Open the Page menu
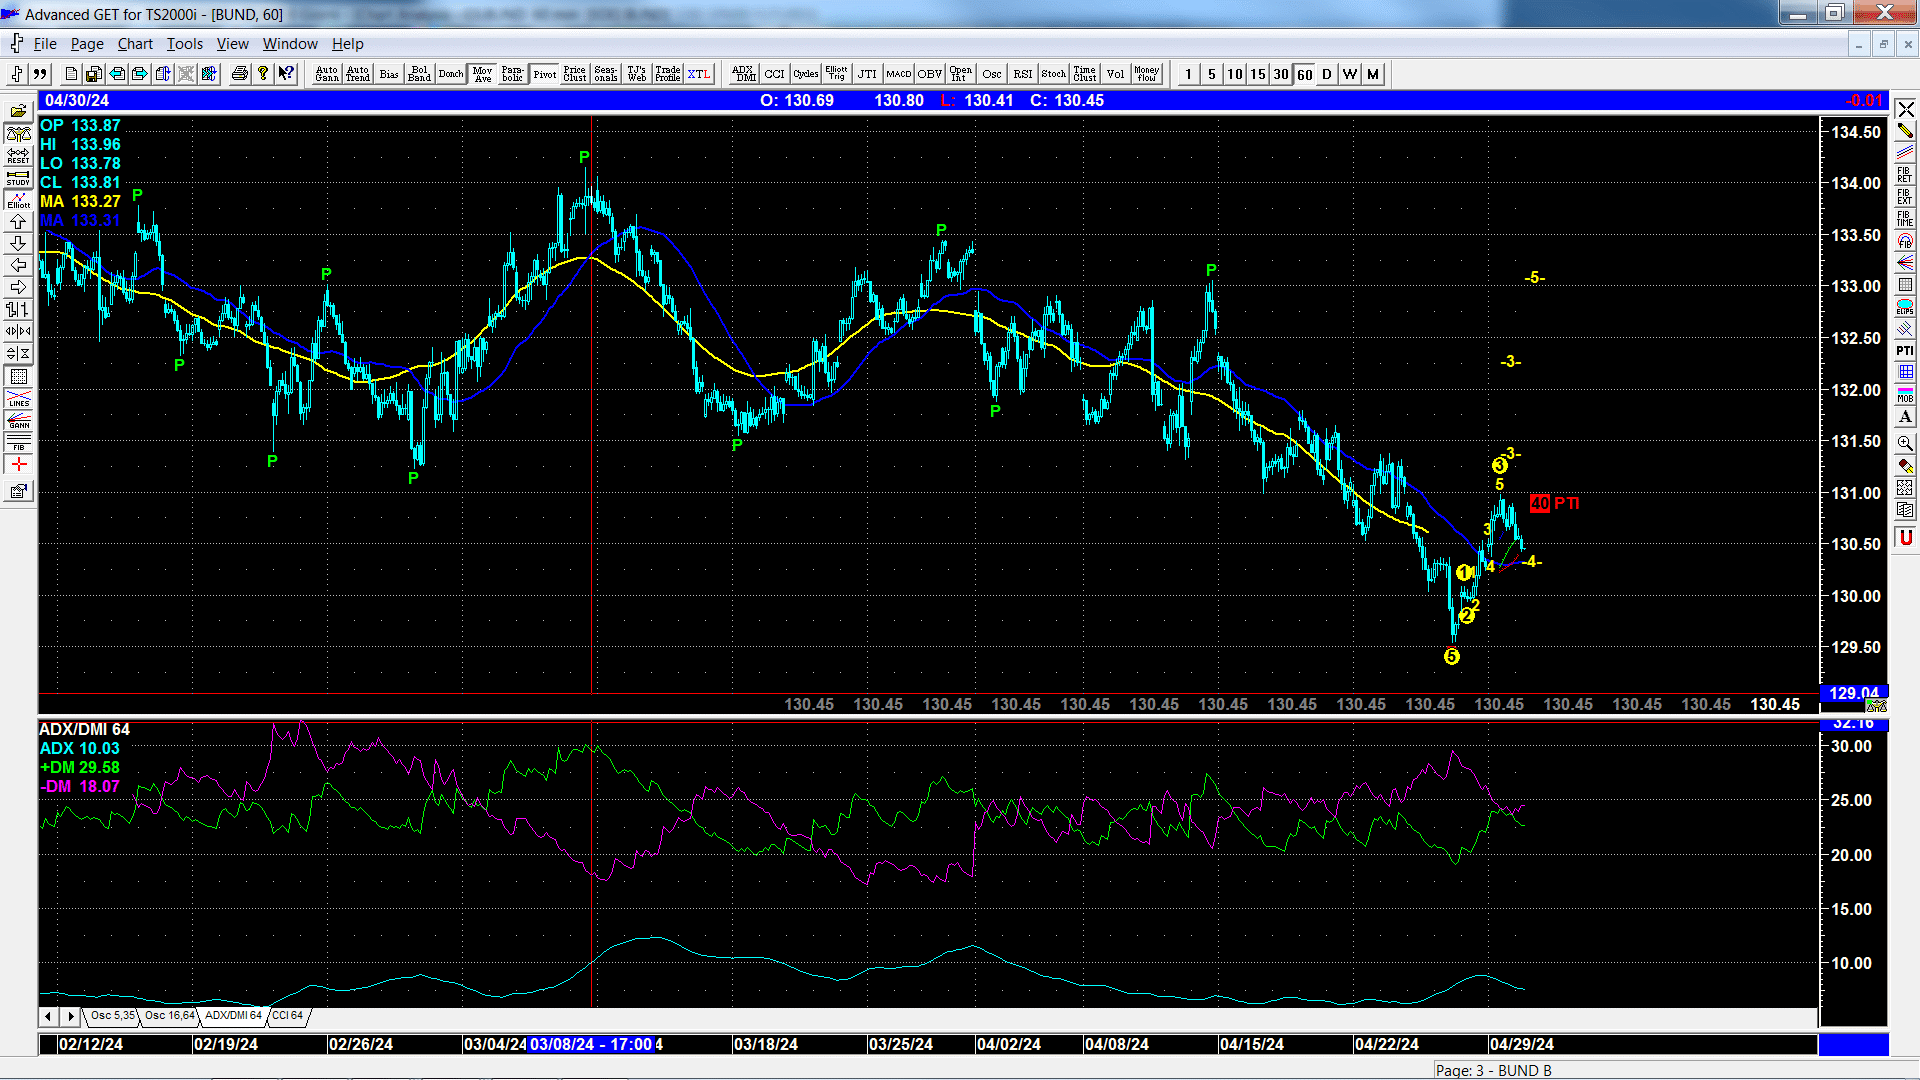This screenshot has width=1920, height=1080. pyautogui.click(x=87, y=44)
